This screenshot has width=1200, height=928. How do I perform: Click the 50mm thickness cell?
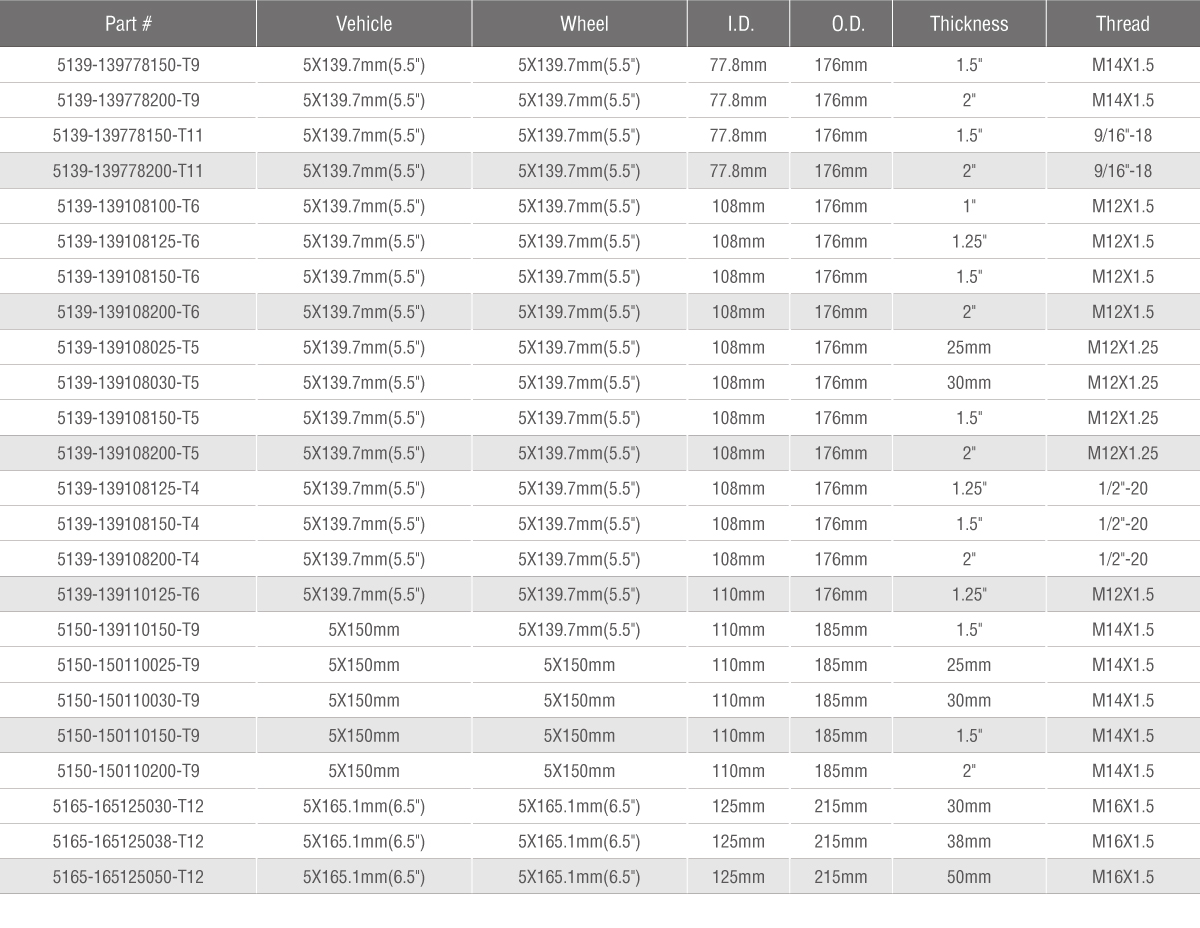click(x=969, y=877)
